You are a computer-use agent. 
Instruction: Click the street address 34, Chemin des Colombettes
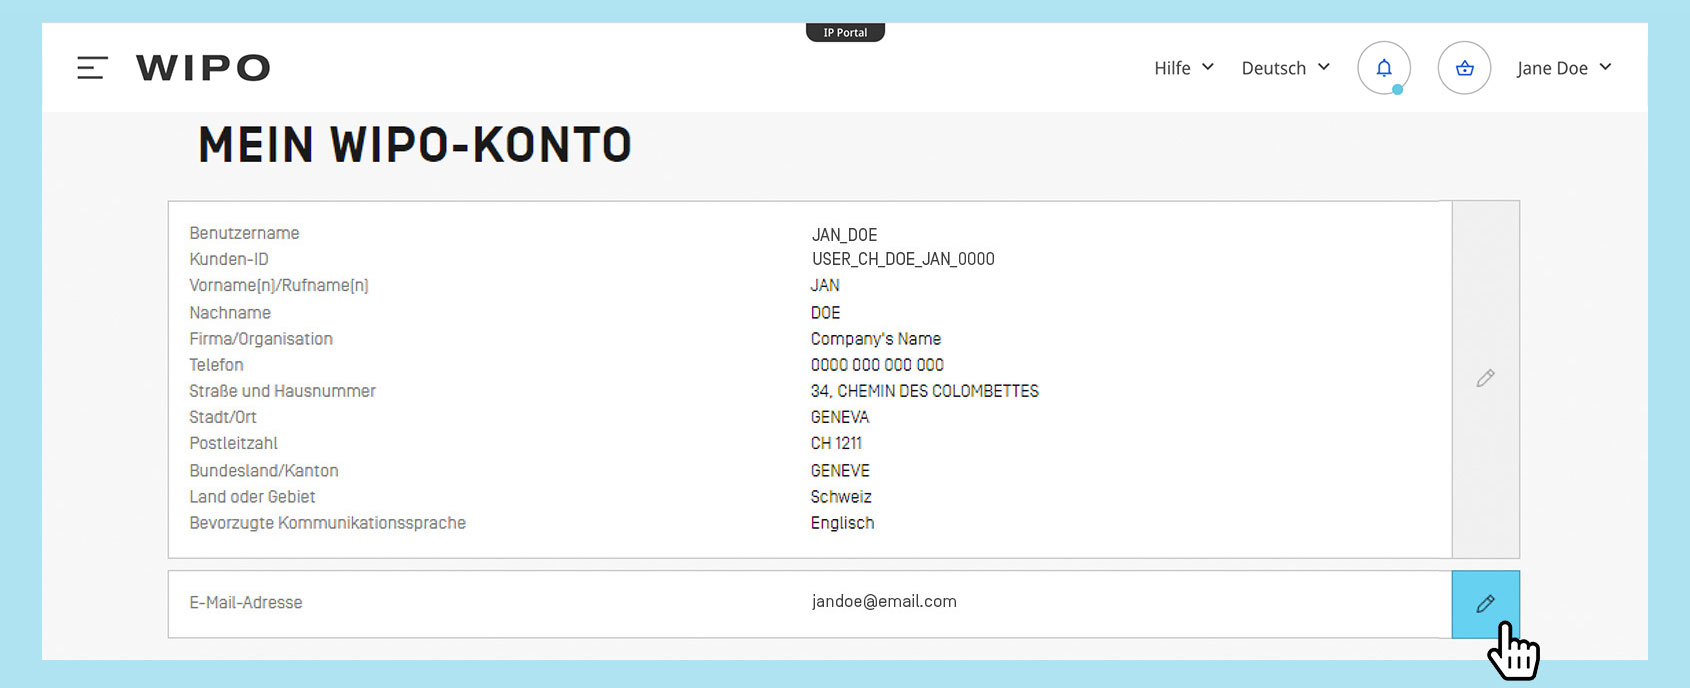[924, 391]
